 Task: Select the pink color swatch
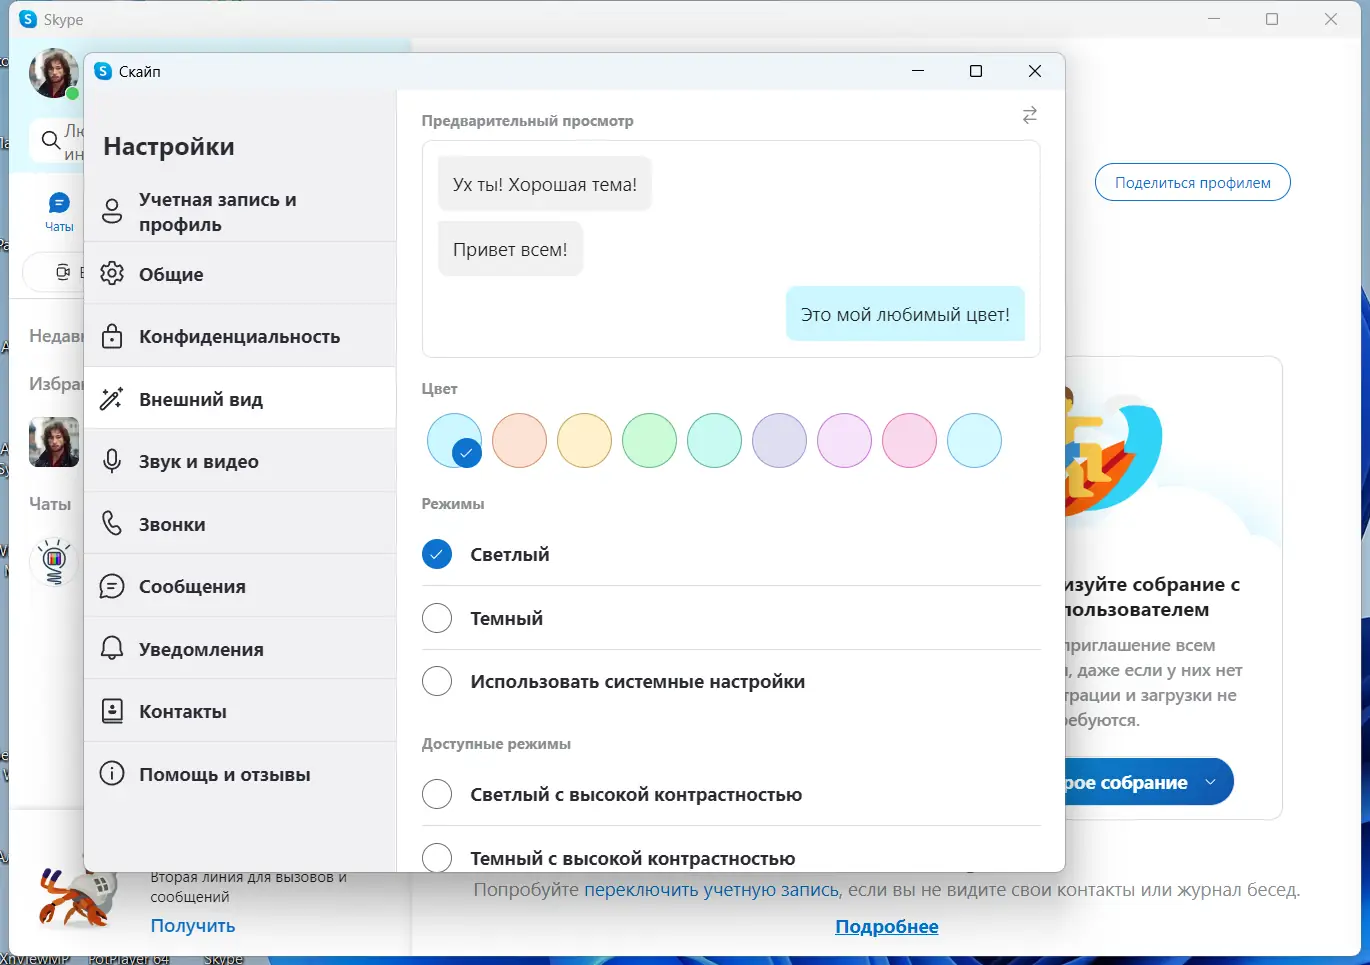pyautogui.click(x=909, y=440)
